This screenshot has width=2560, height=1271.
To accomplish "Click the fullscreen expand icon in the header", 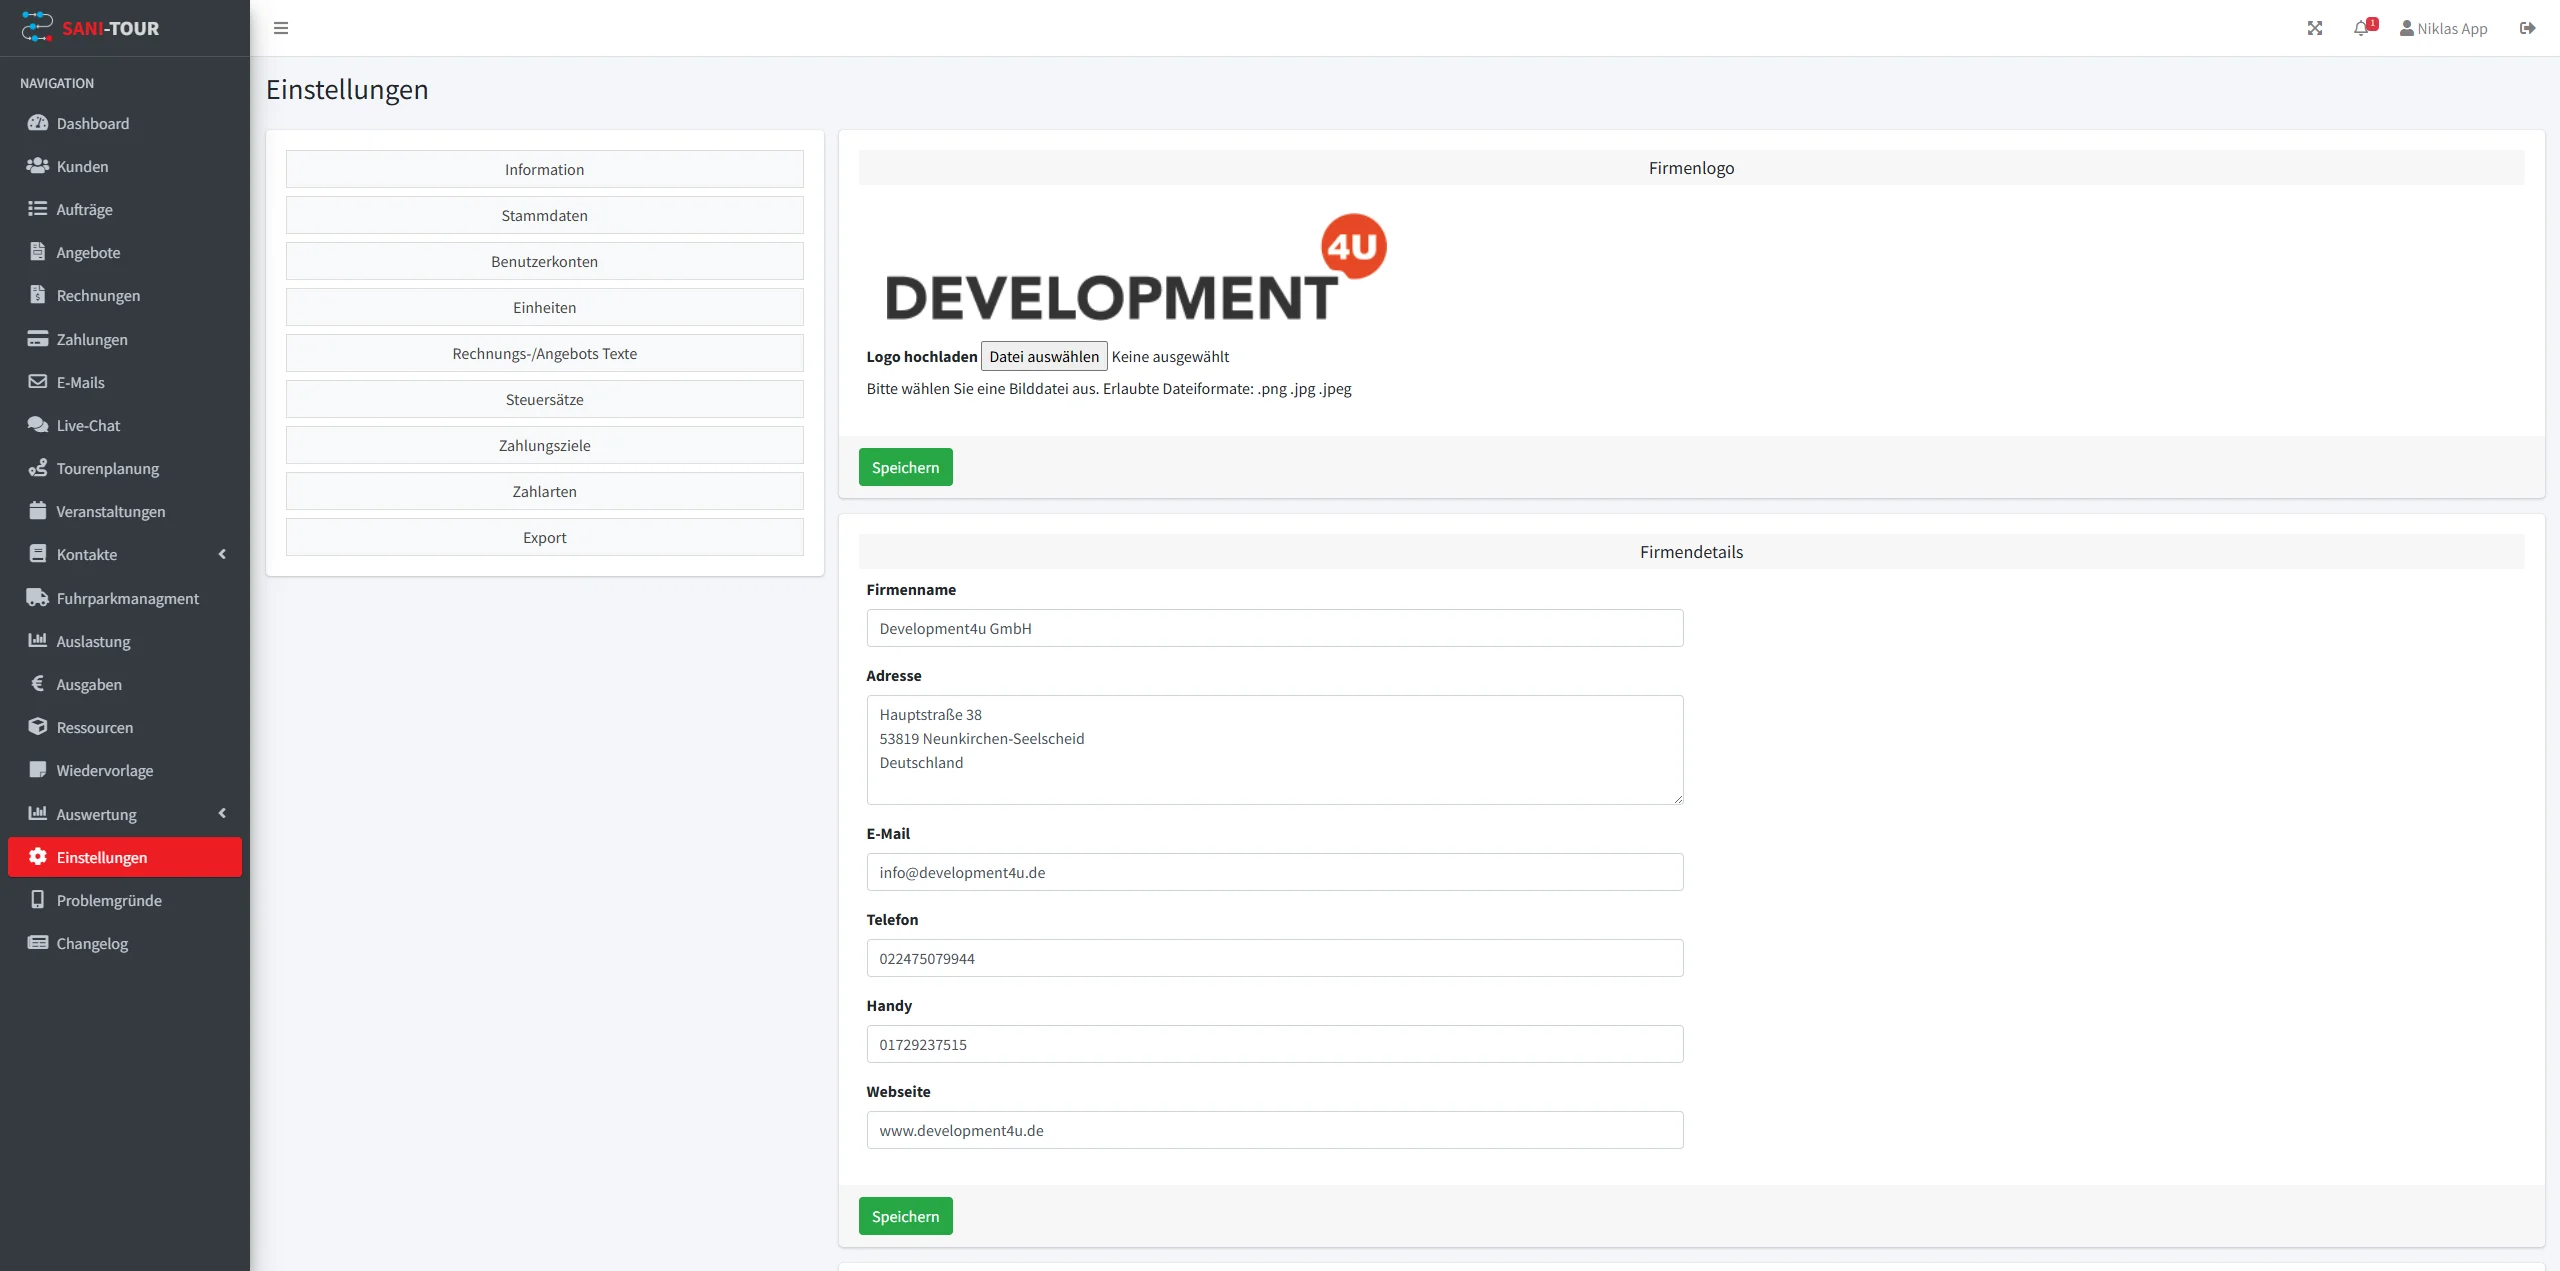I will coord(2314,28).
